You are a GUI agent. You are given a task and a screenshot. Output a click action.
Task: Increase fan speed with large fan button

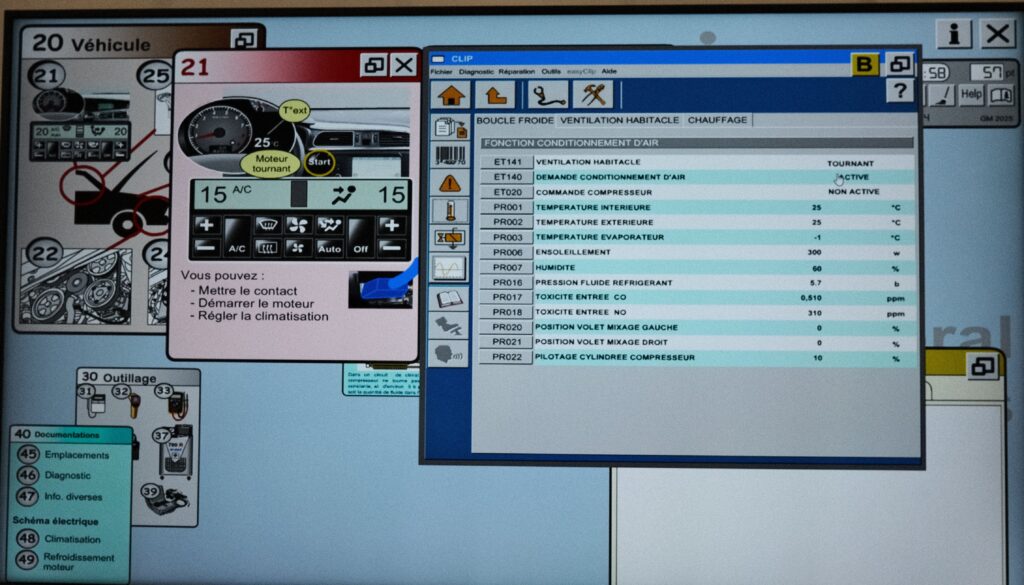[x=298, y=225]
